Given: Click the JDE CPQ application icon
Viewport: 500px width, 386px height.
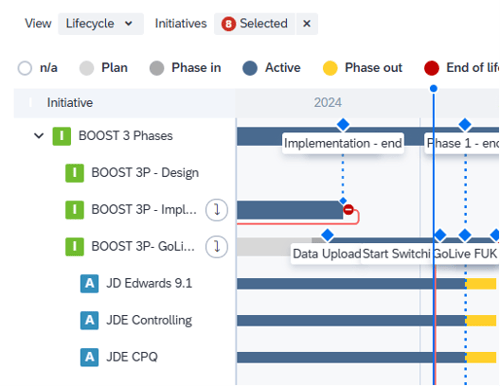Looking at the screenshot, I should point(89,357).
